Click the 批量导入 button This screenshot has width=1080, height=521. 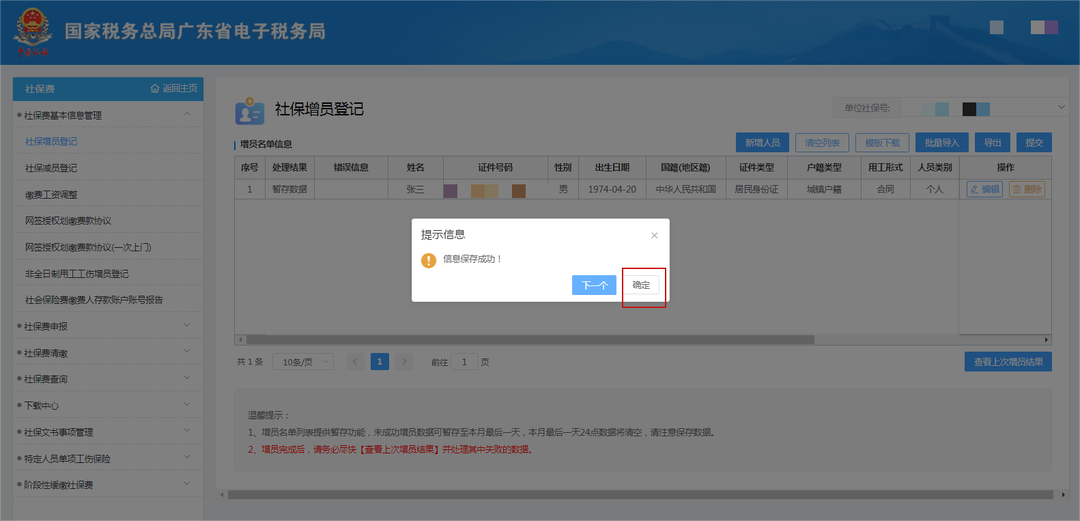pyautogui.click(x=942, y=143)
